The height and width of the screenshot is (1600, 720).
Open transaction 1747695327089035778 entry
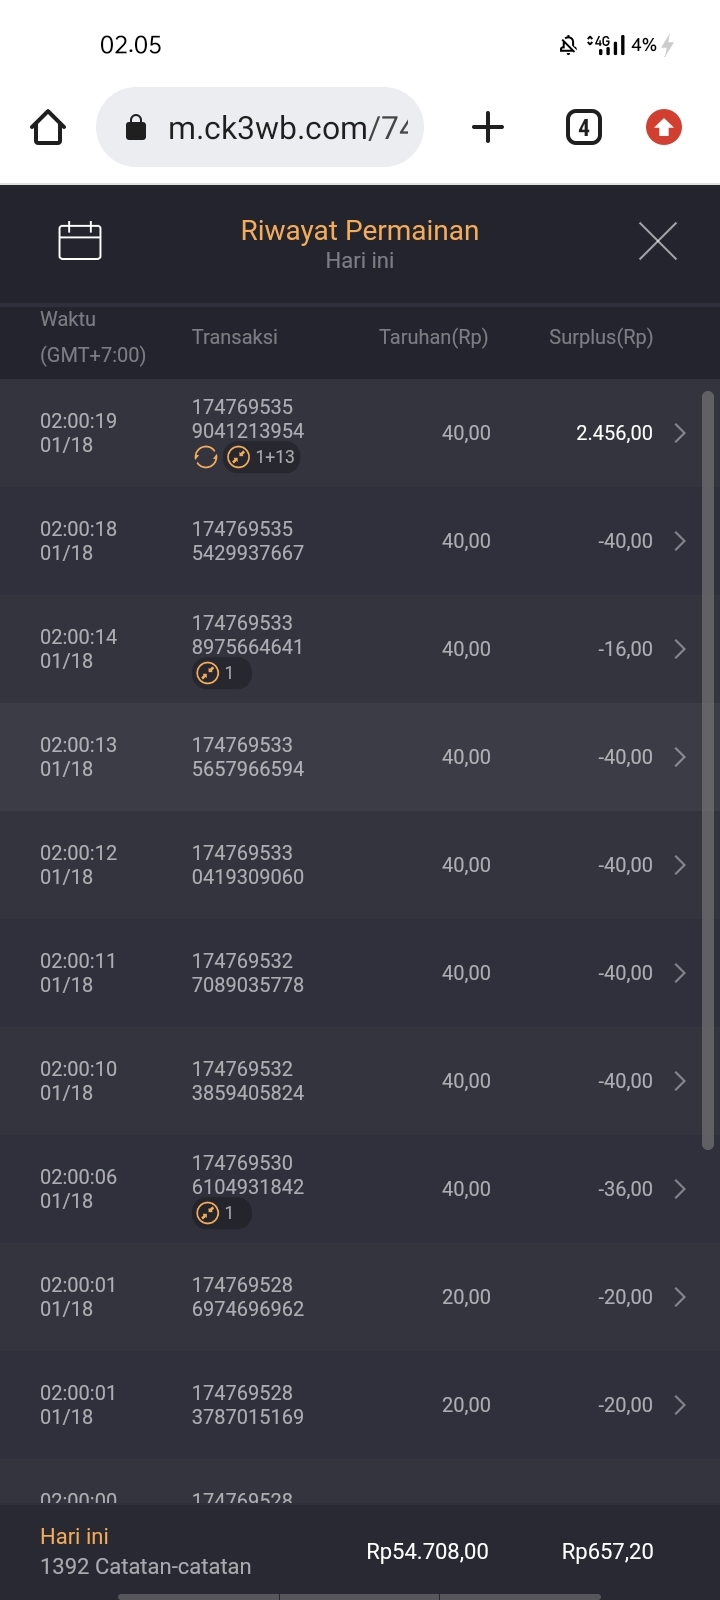248,973
